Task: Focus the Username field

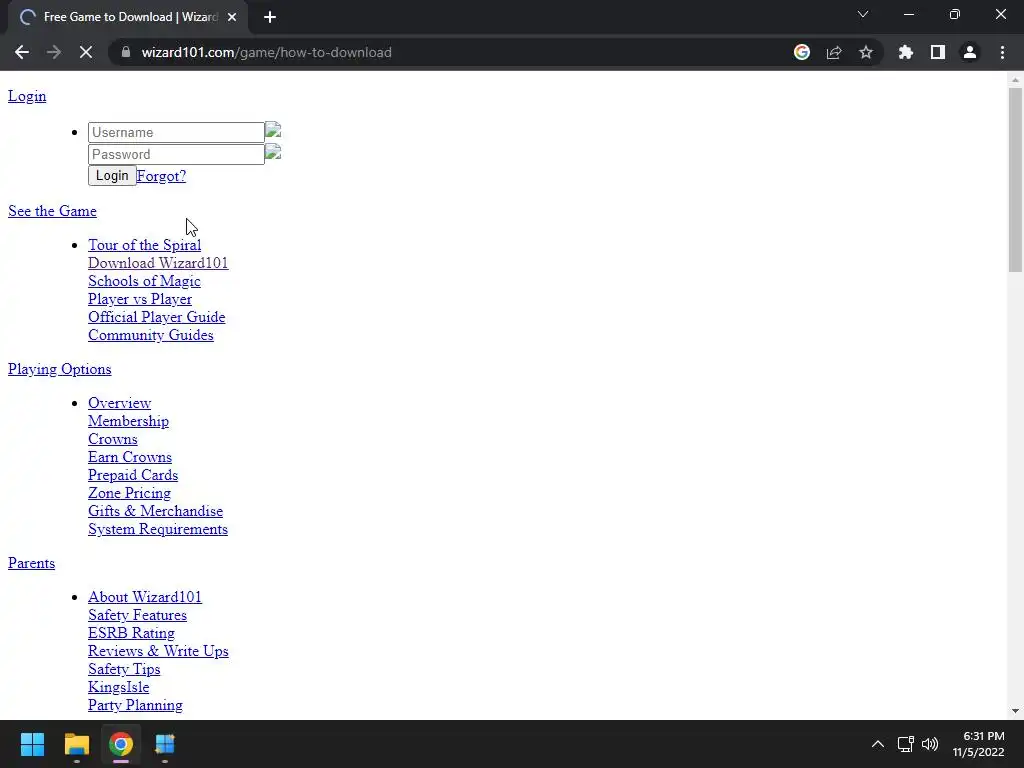Action: tap(176, 133)
